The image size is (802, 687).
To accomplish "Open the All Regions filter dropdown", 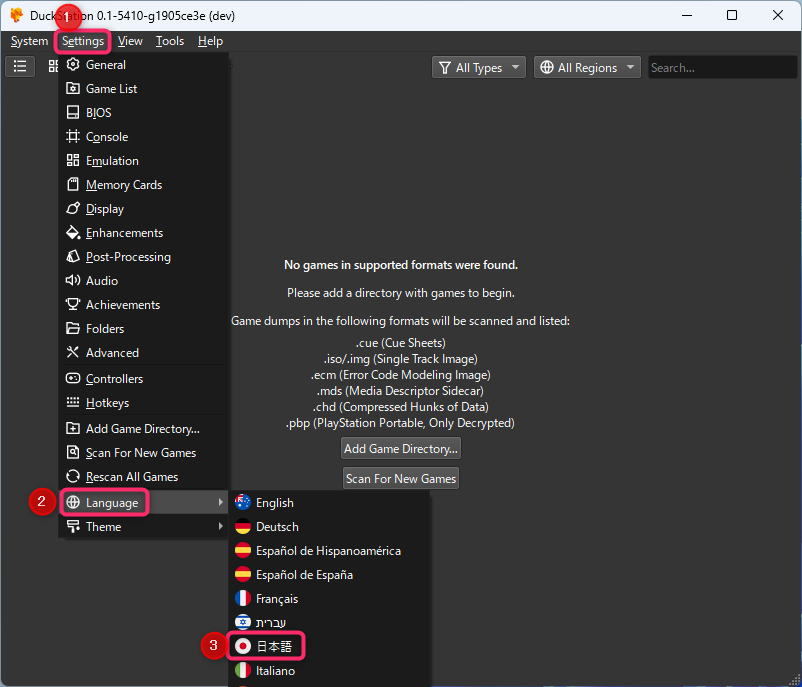I will 587,68.
